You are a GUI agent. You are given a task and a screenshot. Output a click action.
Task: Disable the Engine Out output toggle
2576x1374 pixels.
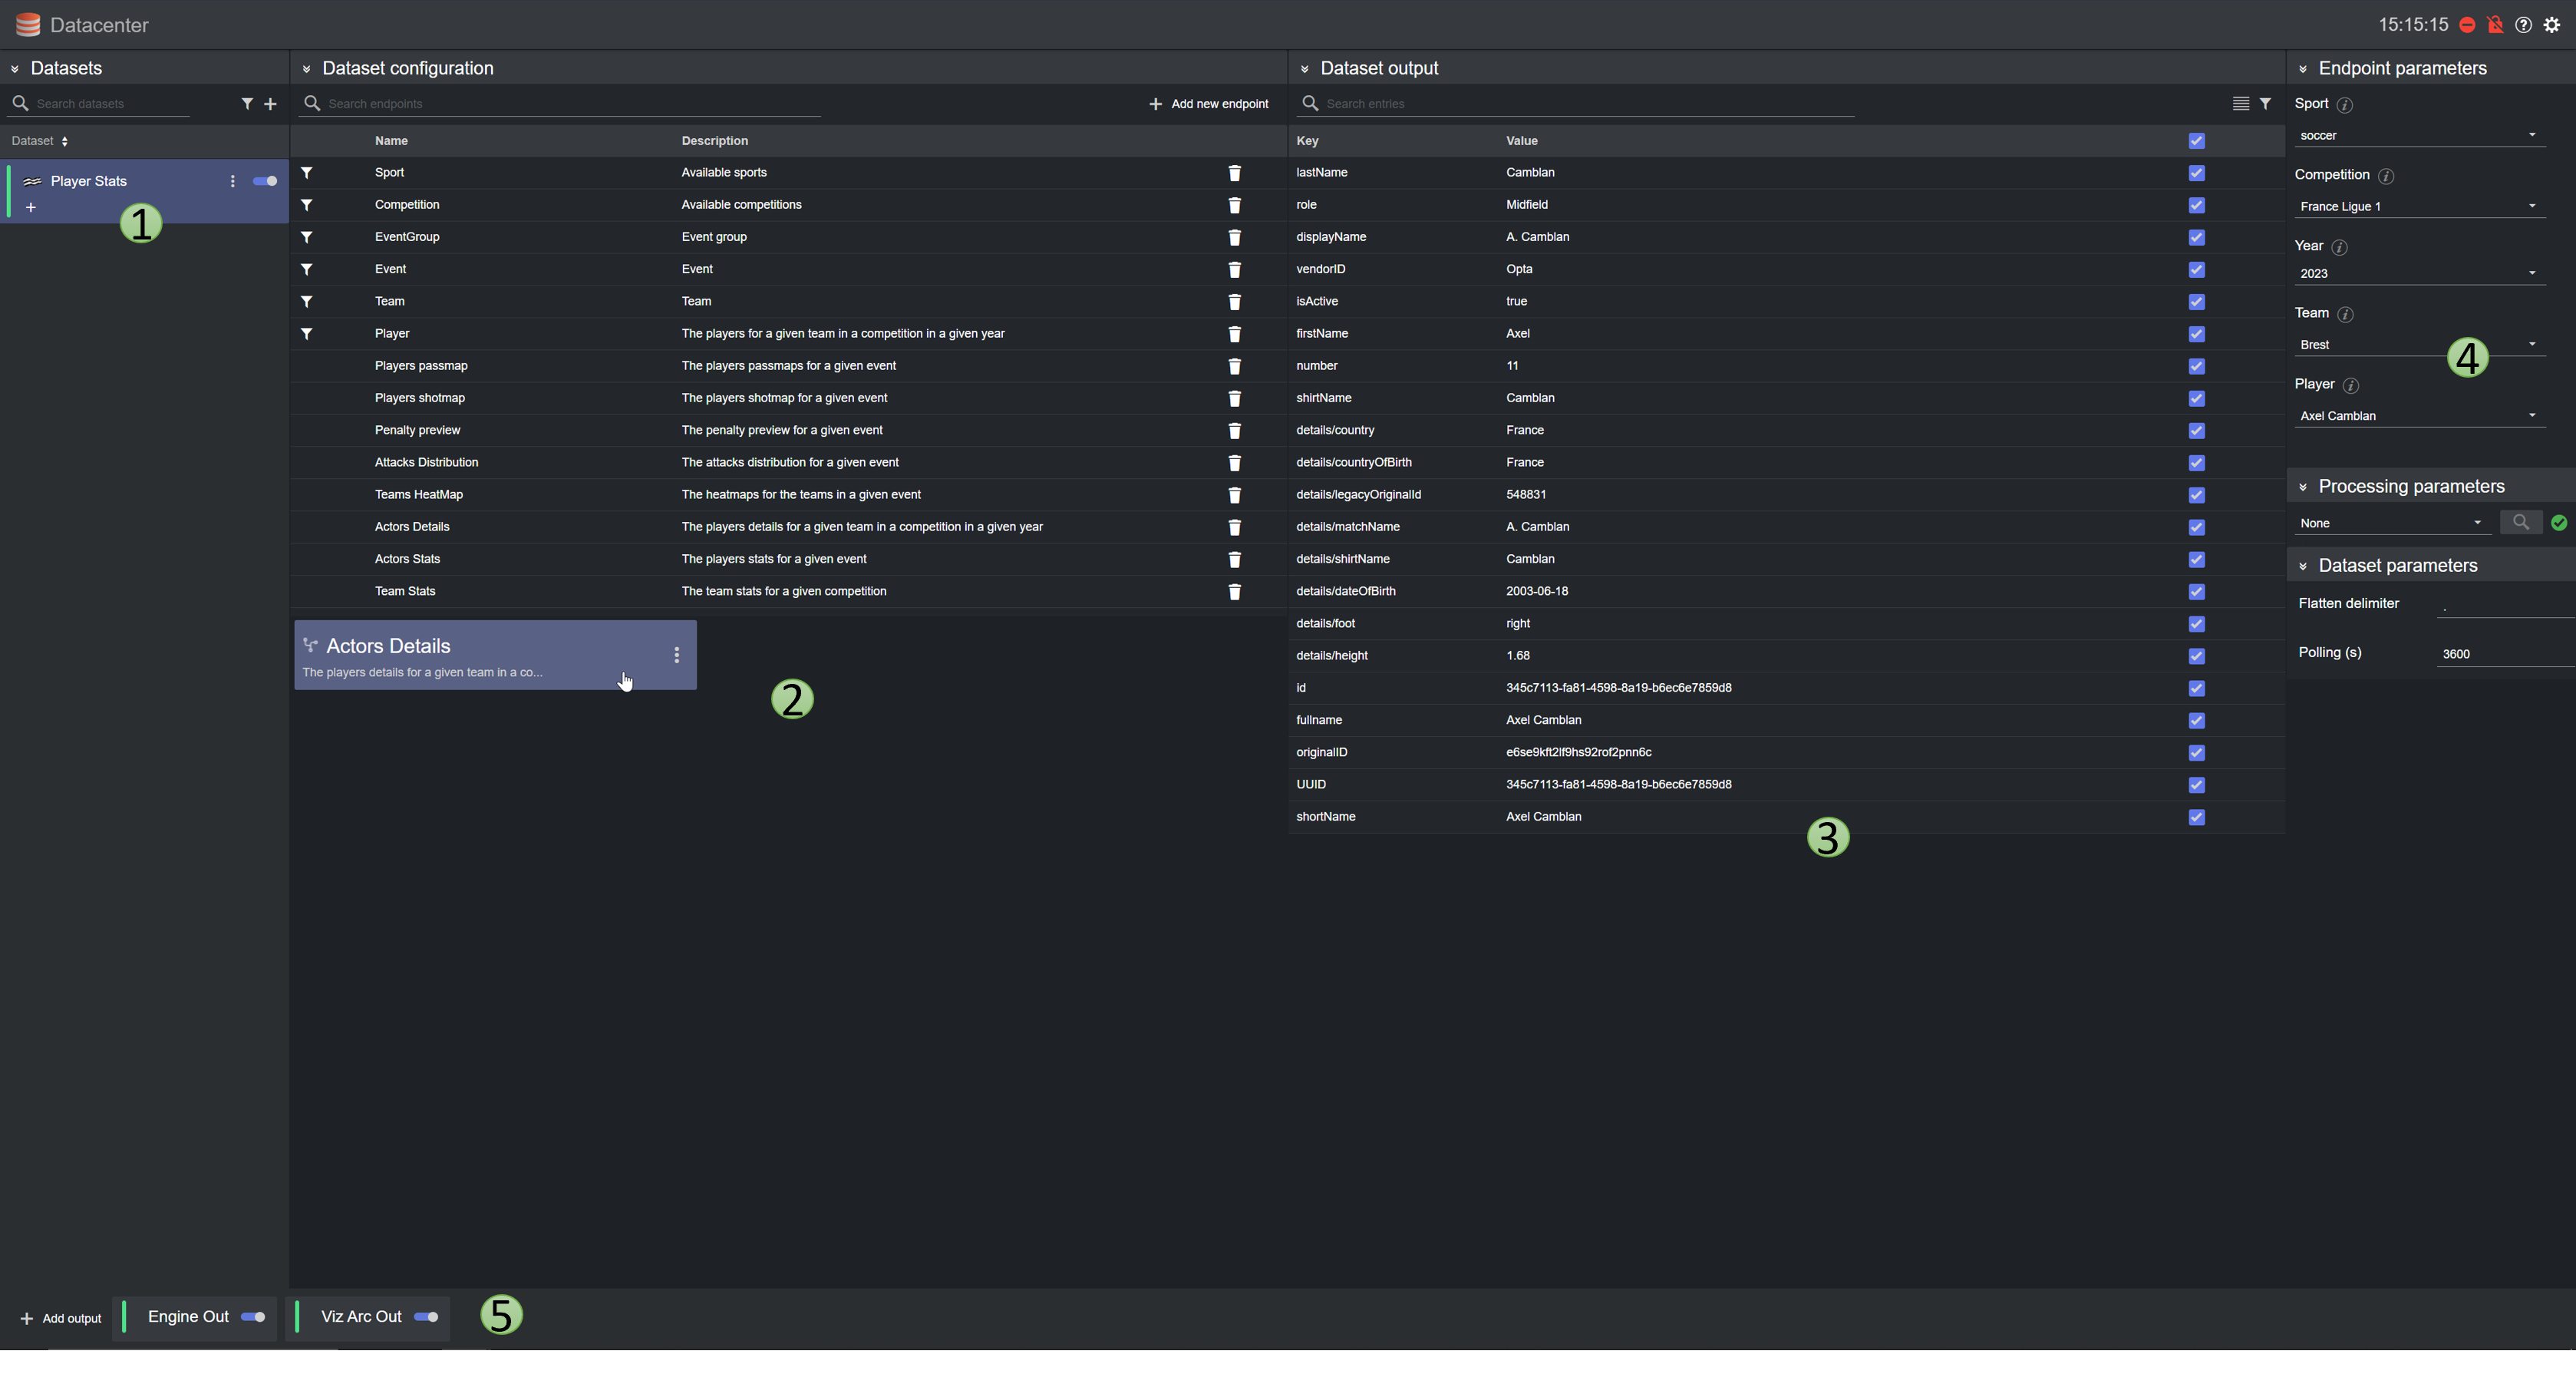click(x=253, y=1317)
